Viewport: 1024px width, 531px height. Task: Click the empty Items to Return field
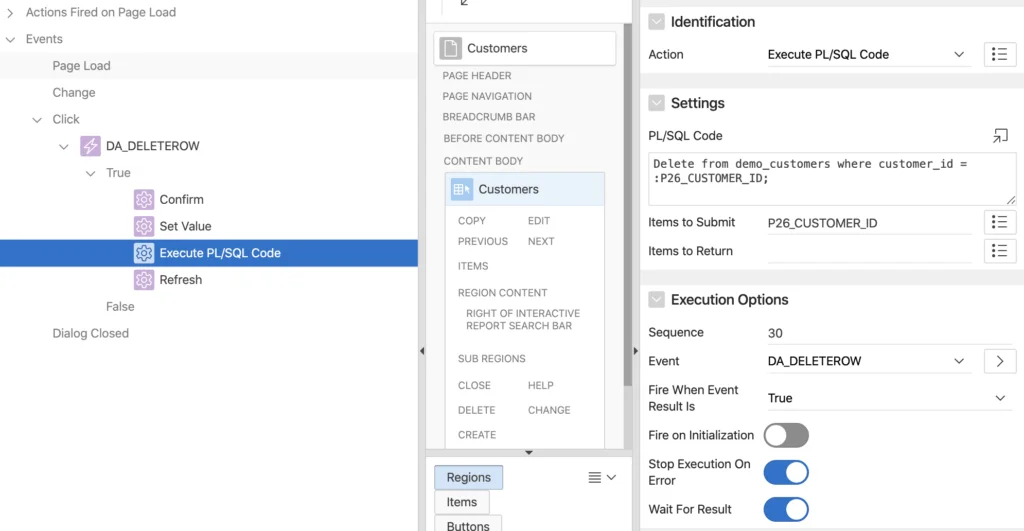tap(869, 251)
